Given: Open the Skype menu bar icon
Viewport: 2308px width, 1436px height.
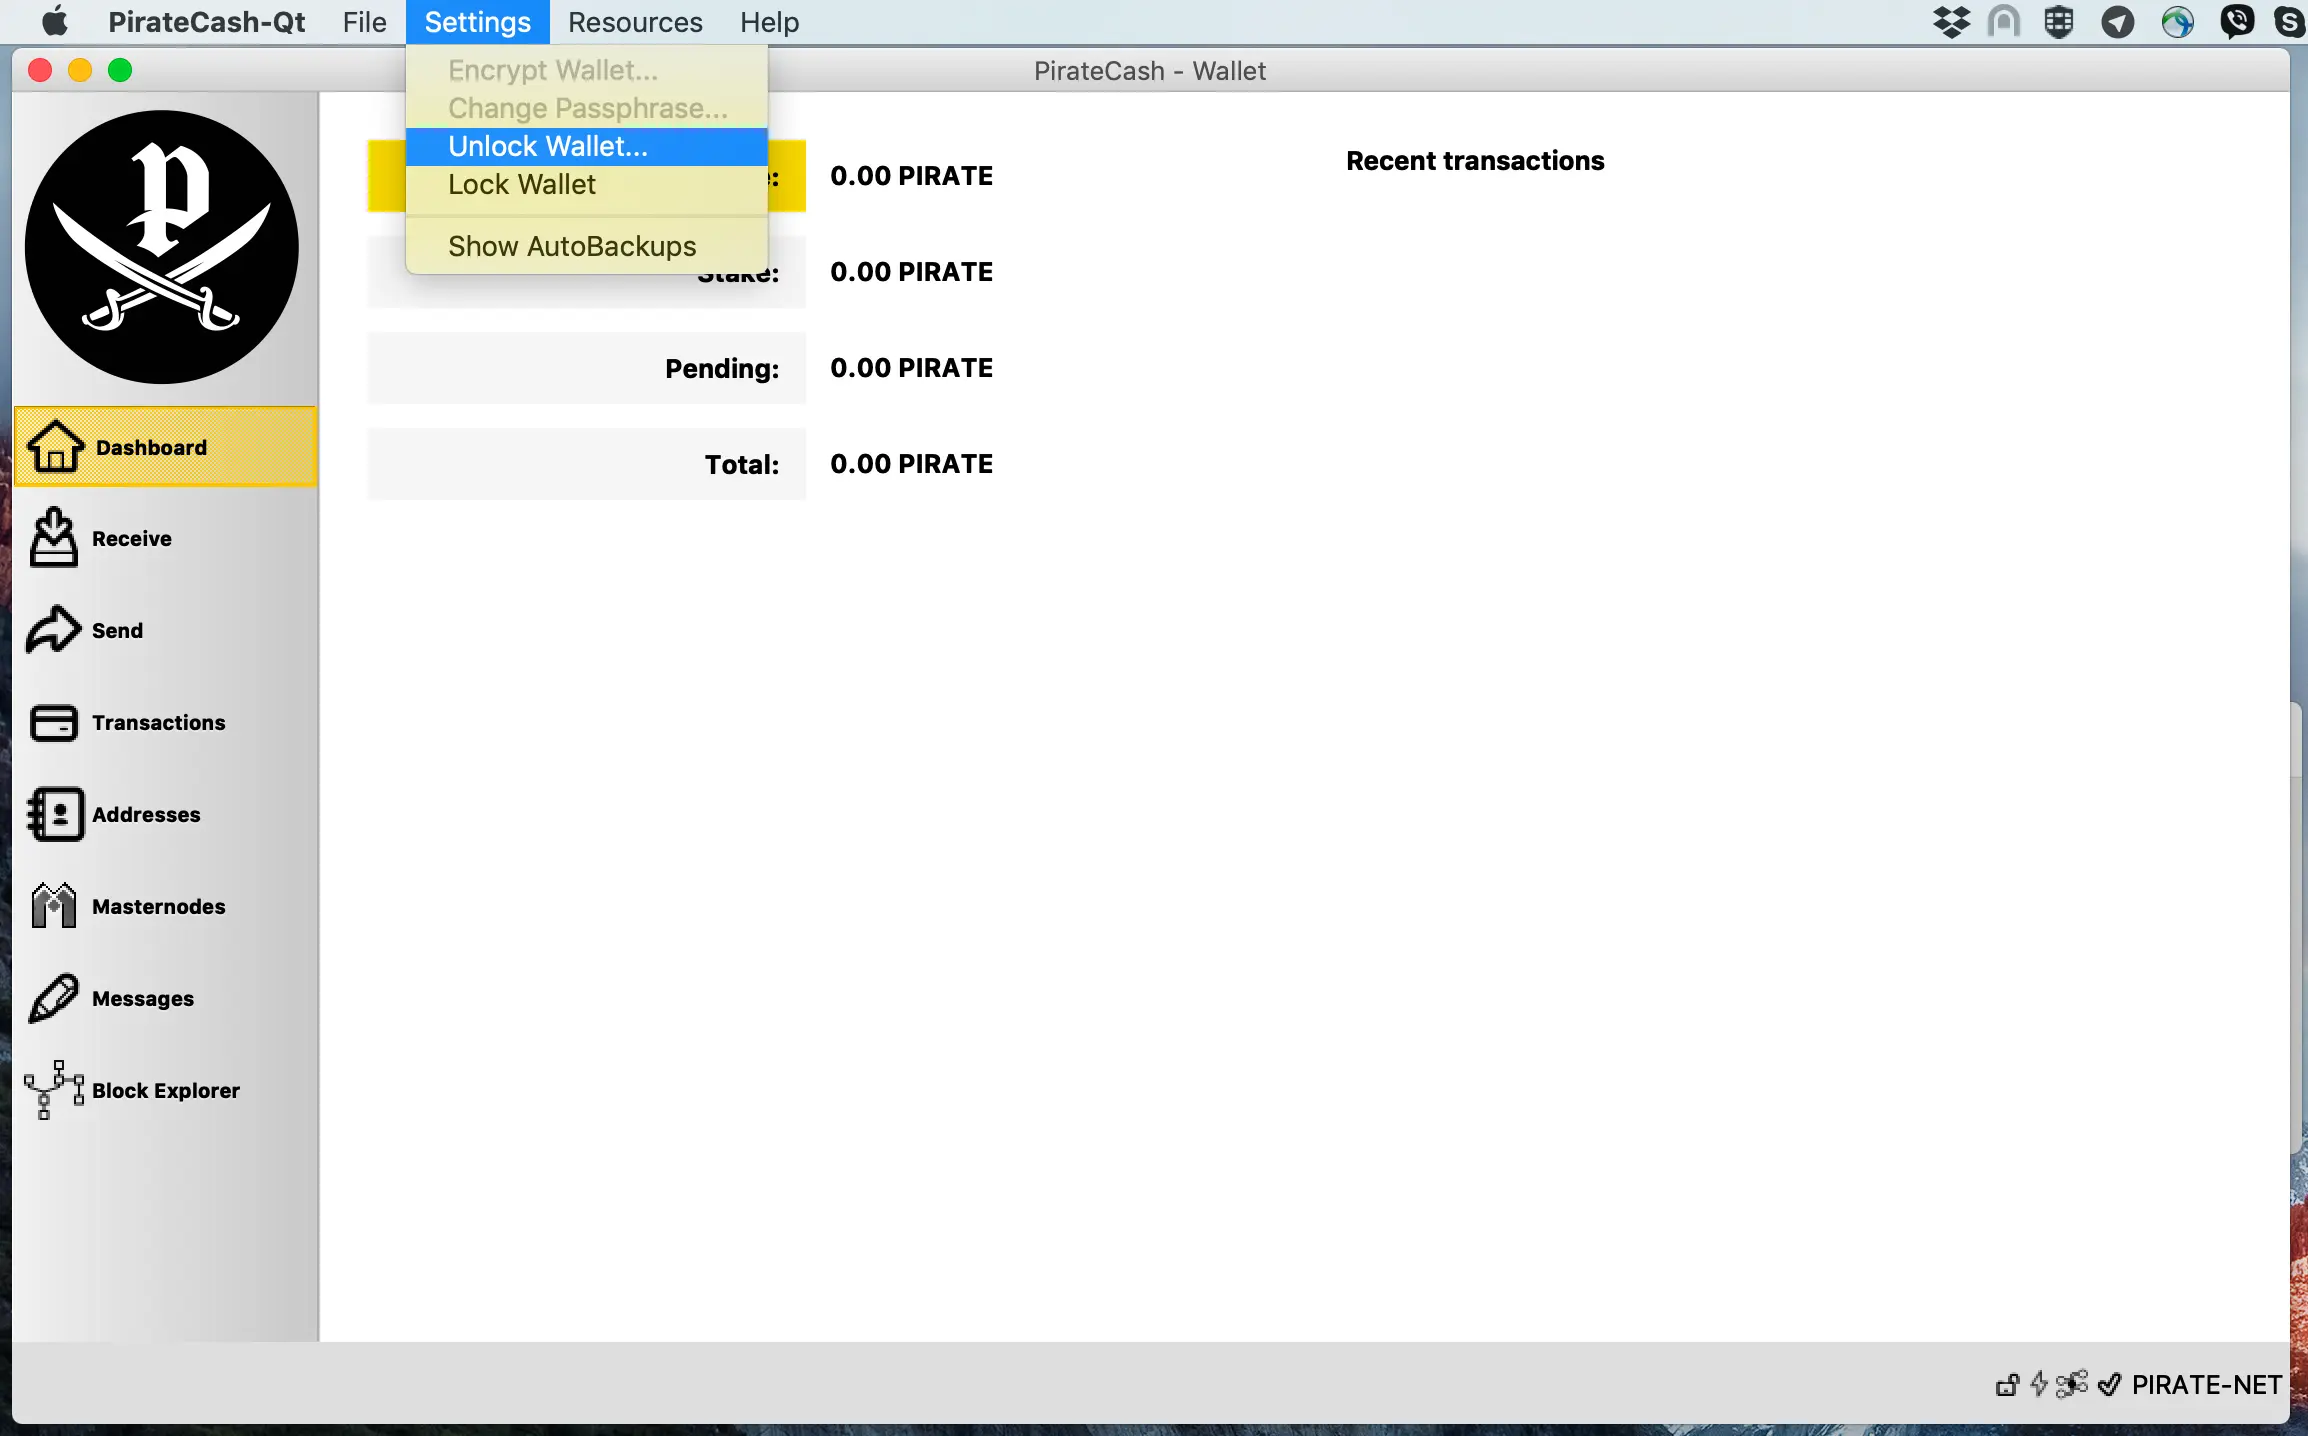Looking at the screenshot, I should pos(2291,22).
